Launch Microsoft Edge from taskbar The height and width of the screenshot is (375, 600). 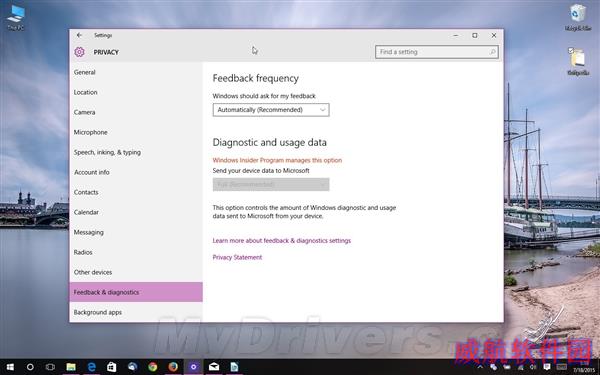coord(91,367)
